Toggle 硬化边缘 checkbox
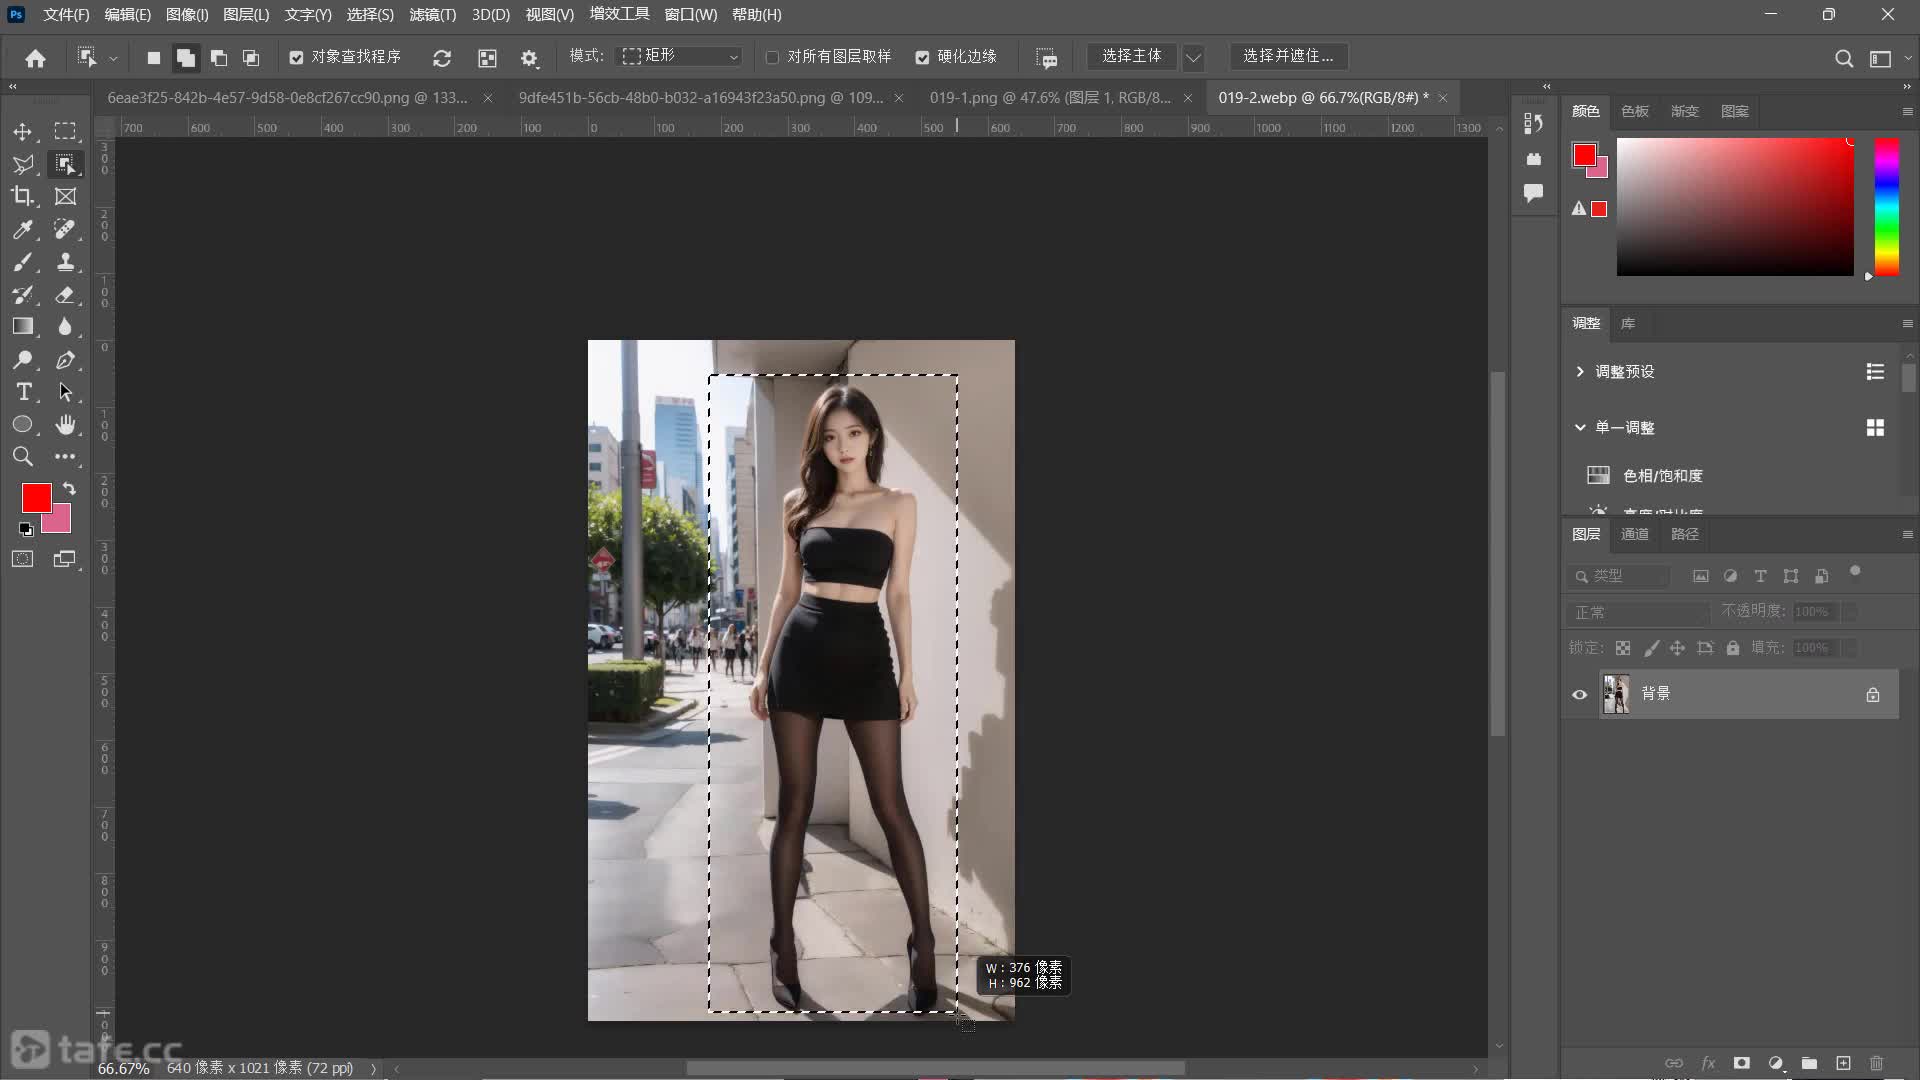1920x1080 pixels. click(x=922, y=58)
